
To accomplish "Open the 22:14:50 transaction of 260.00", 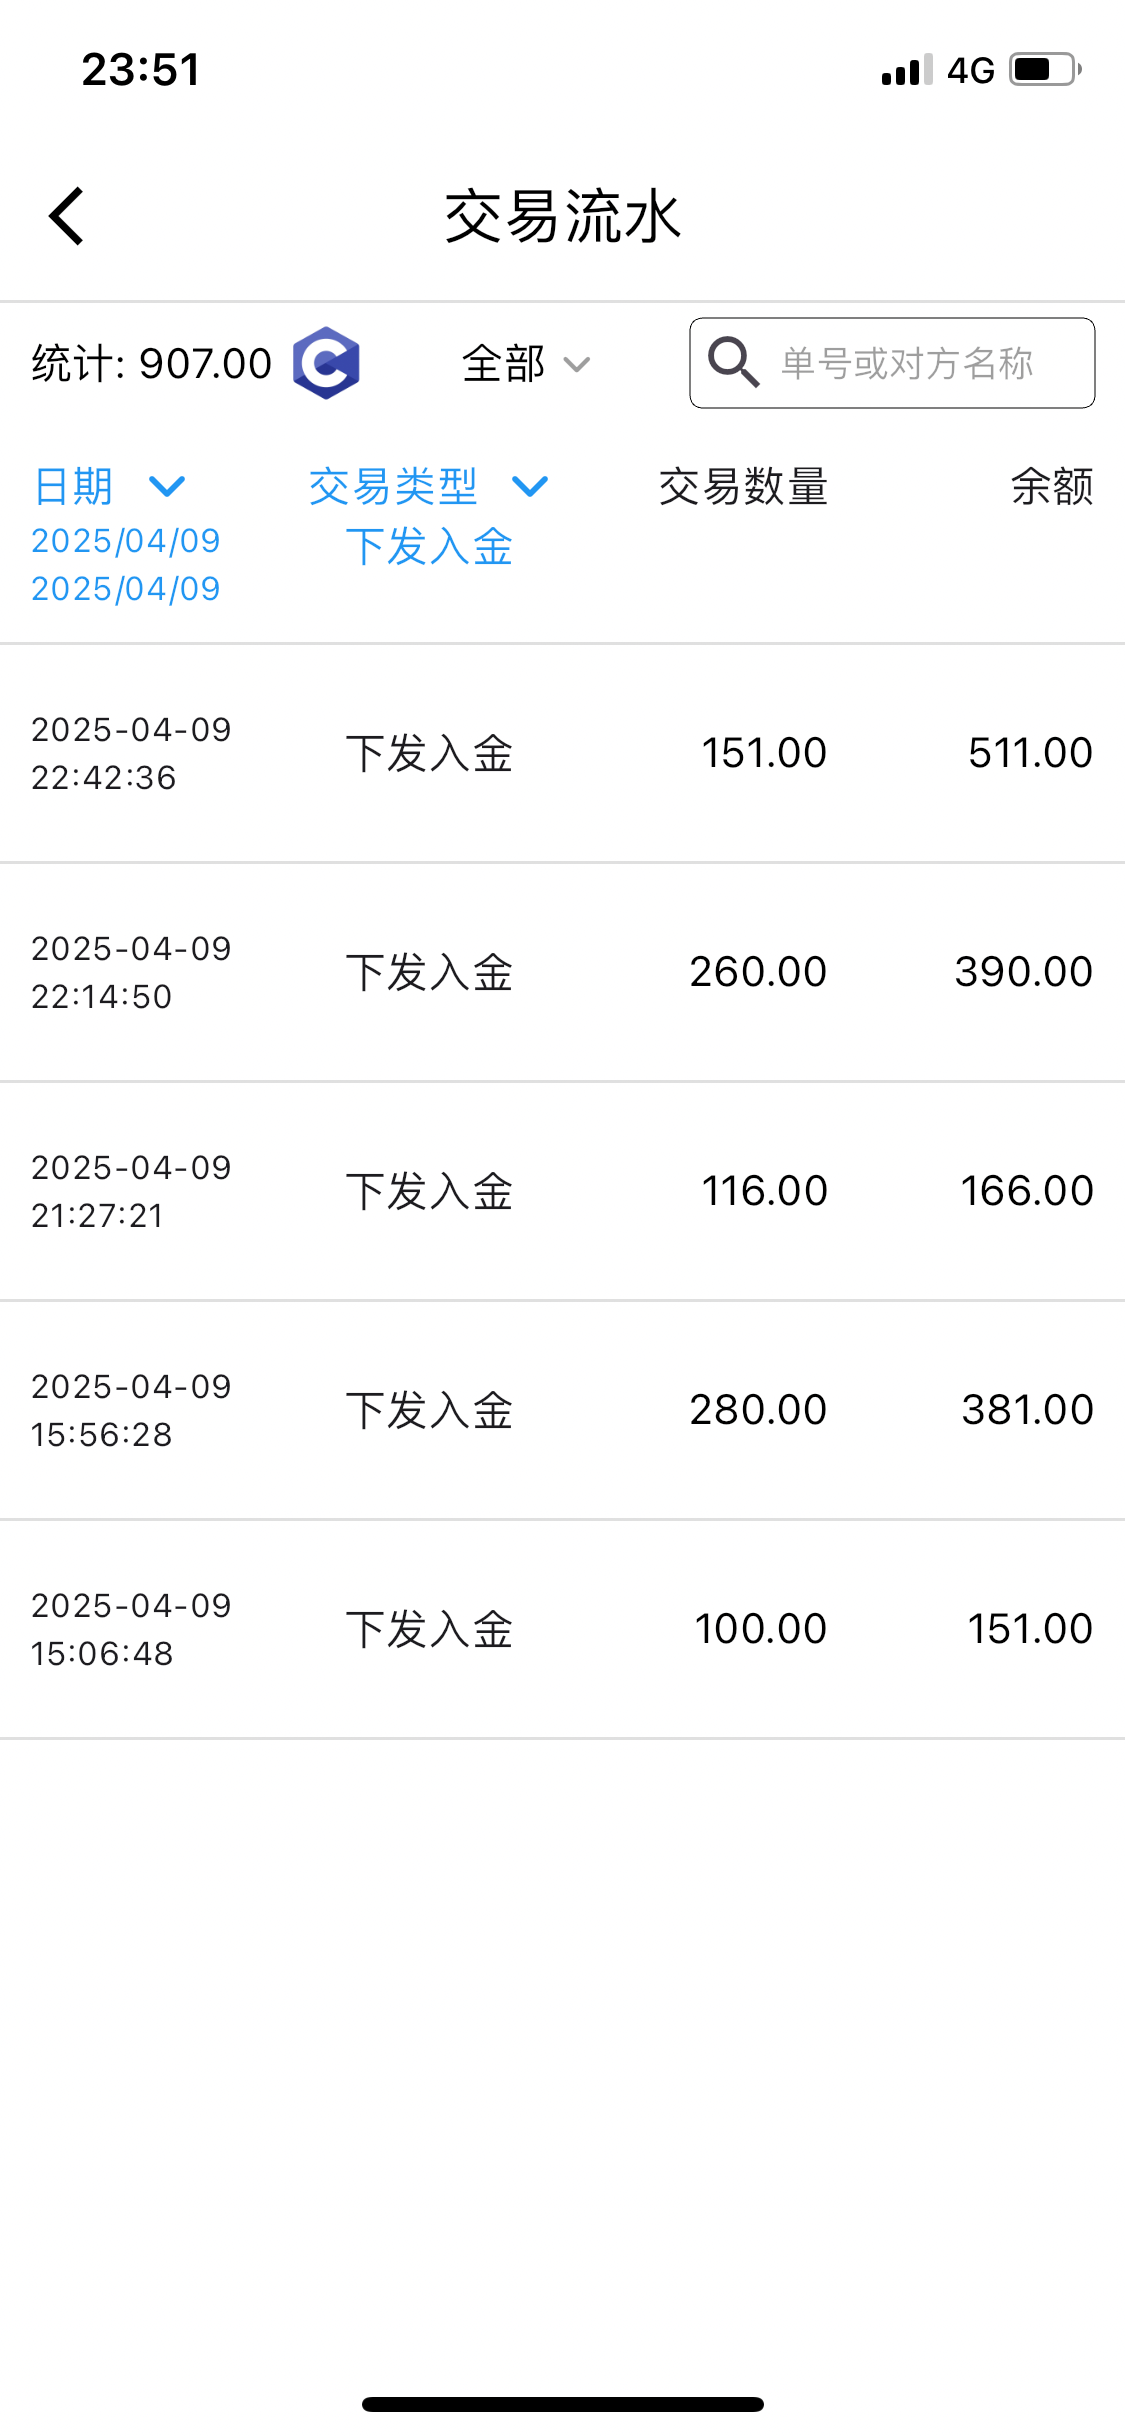I will (562, 972).
